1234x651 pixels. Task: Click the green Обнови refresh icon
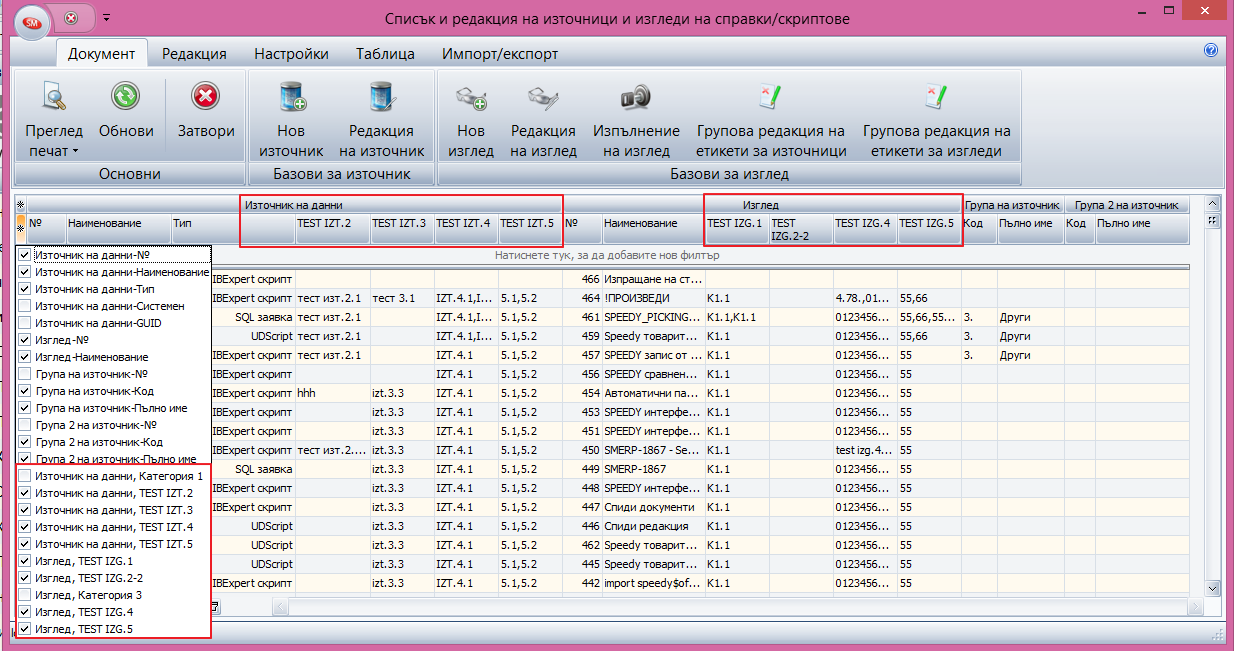pos(126,97)
